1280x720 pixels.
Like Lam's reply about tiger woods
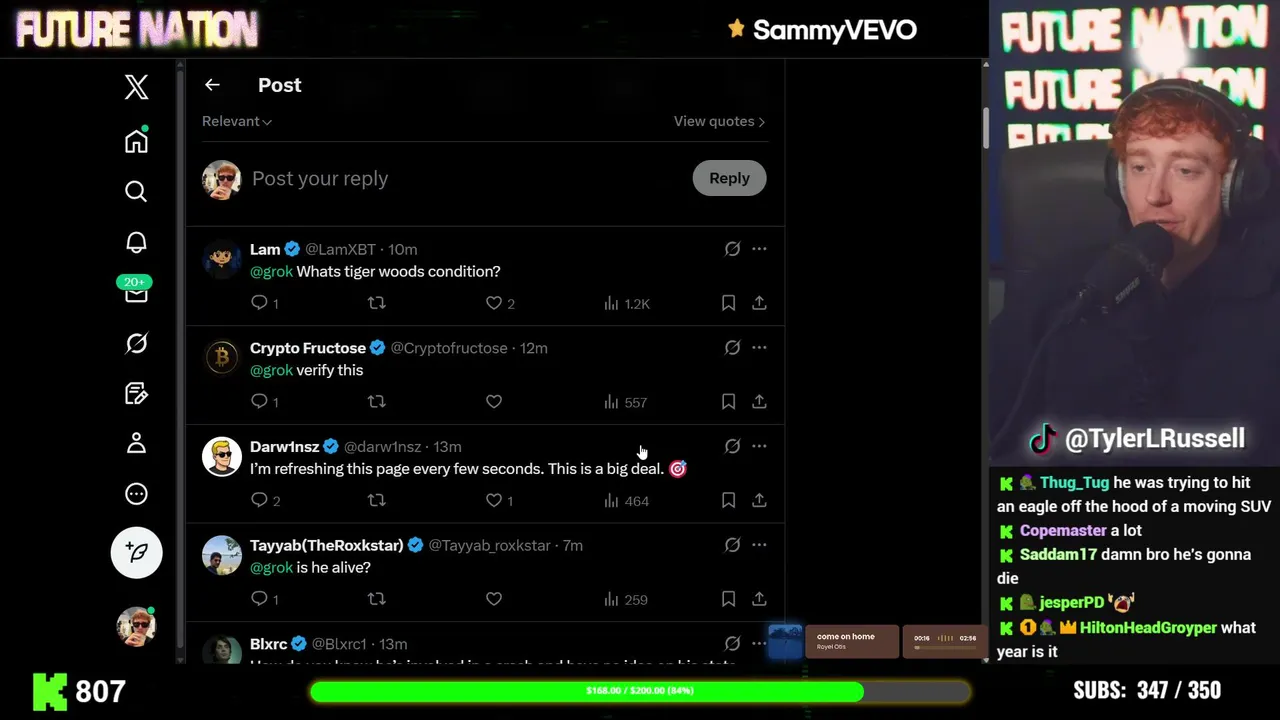pyautogui.click(x=494, y=303)
